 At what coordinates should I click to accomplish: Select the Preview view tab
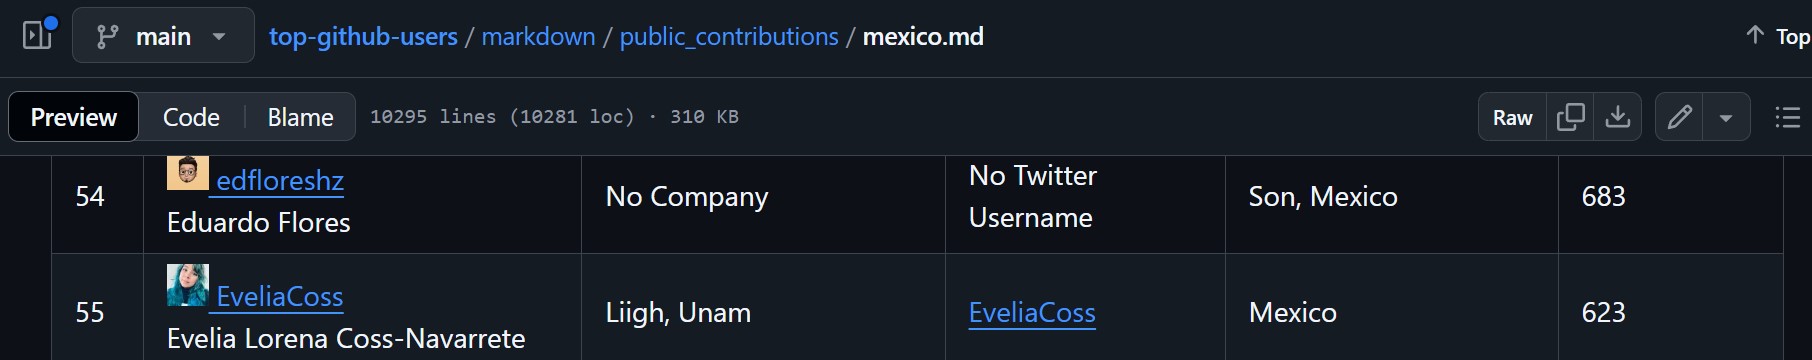[x=74, y=117]
